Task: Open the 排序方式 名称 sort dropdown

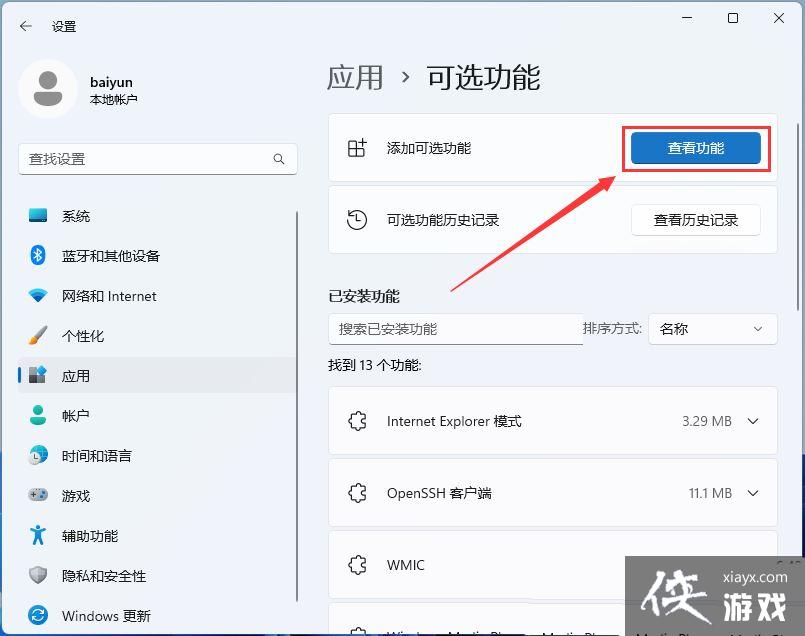Action: tap(712, 328)
